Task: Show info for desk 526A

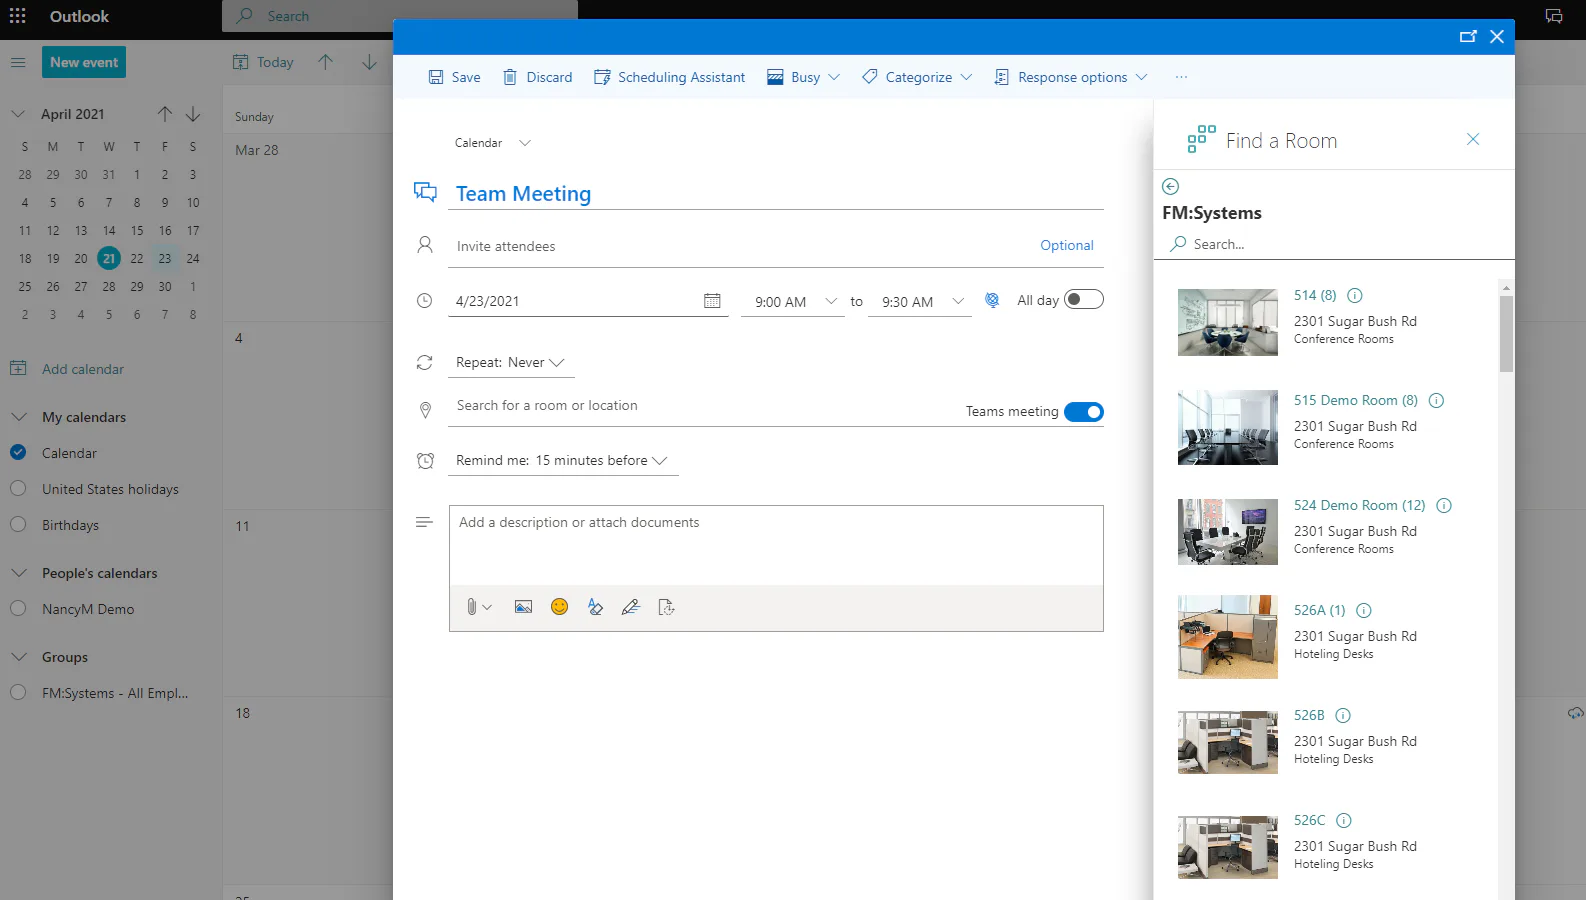Action: pyautogui.click(x=1364, y=610)
